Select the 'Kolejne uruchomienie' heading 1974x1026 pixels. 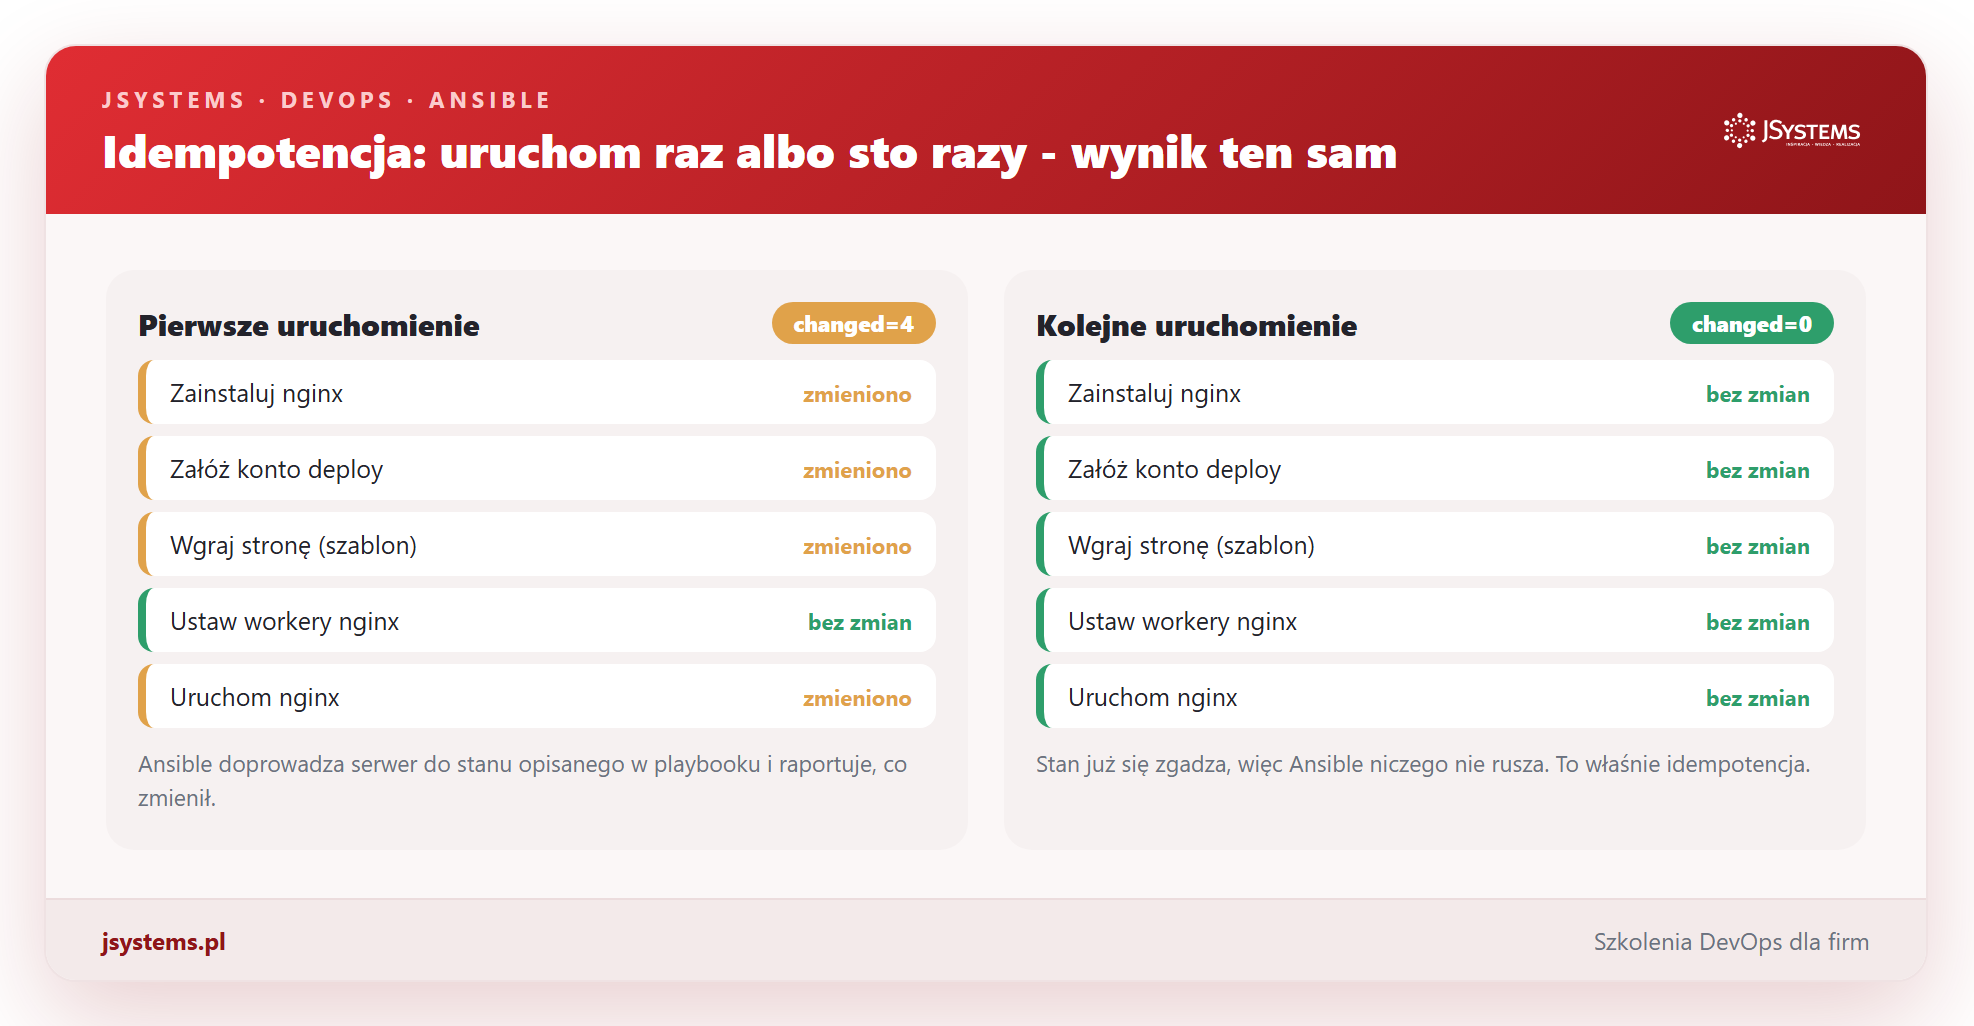click(1196, 326)
